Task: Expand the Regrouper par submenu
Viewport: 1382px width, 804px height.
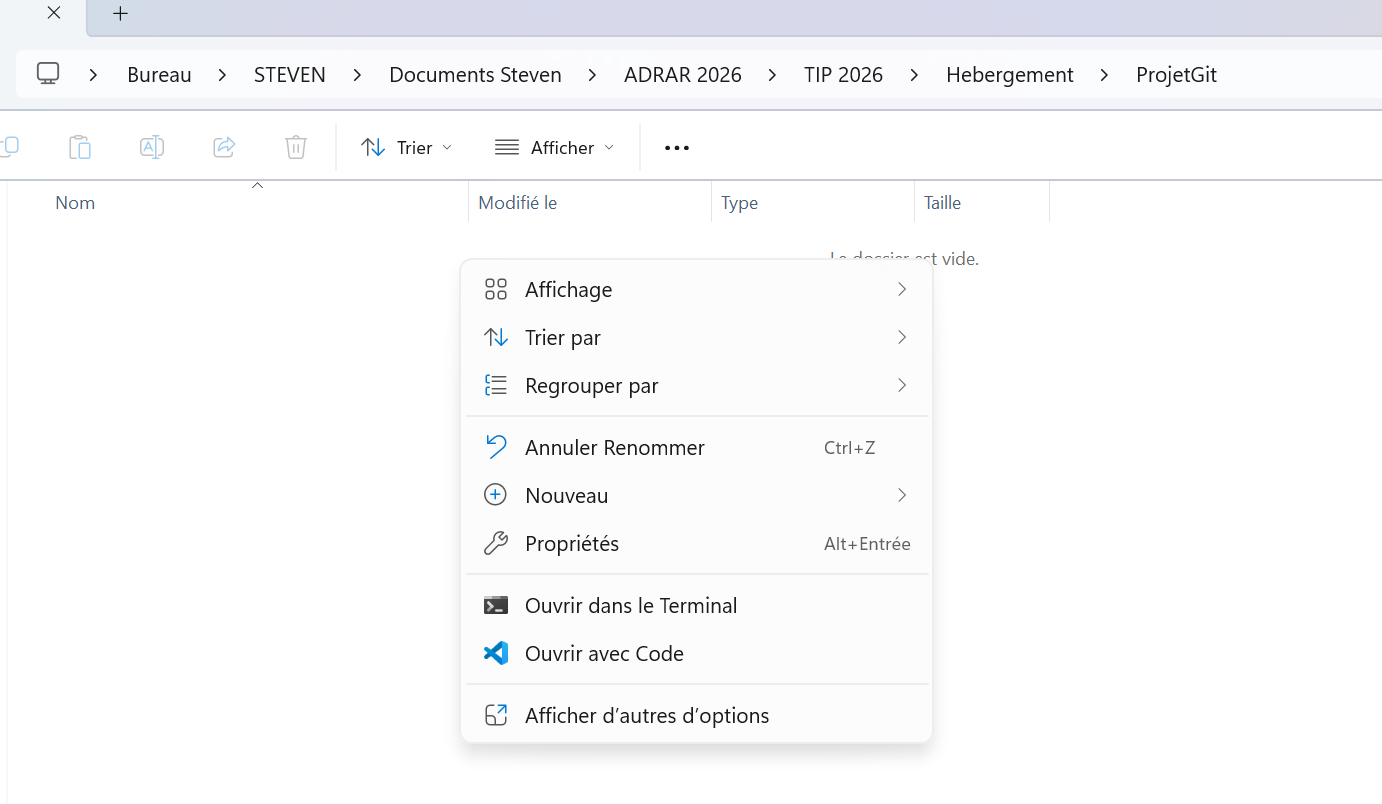Action: pos(697,385)
